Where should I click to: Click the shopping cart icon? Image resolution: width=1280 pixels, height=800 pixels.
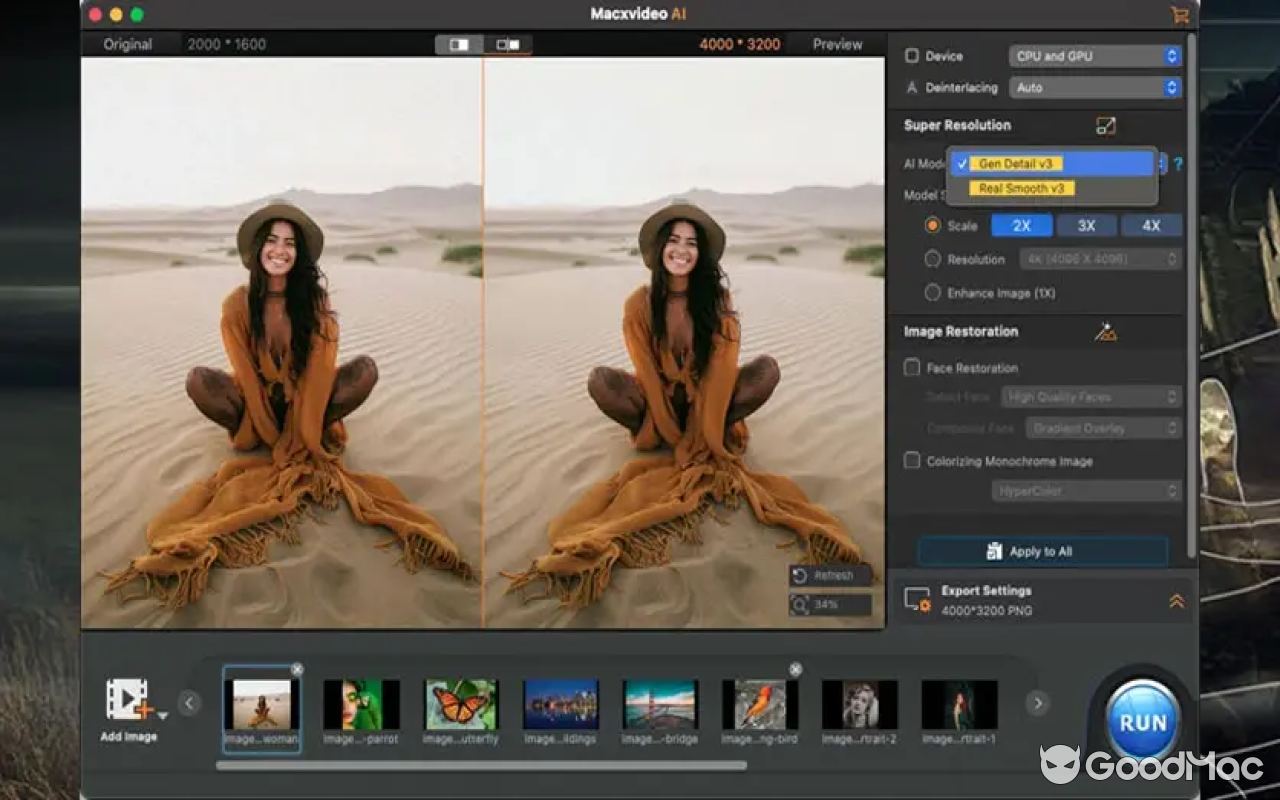[1179, 15]
